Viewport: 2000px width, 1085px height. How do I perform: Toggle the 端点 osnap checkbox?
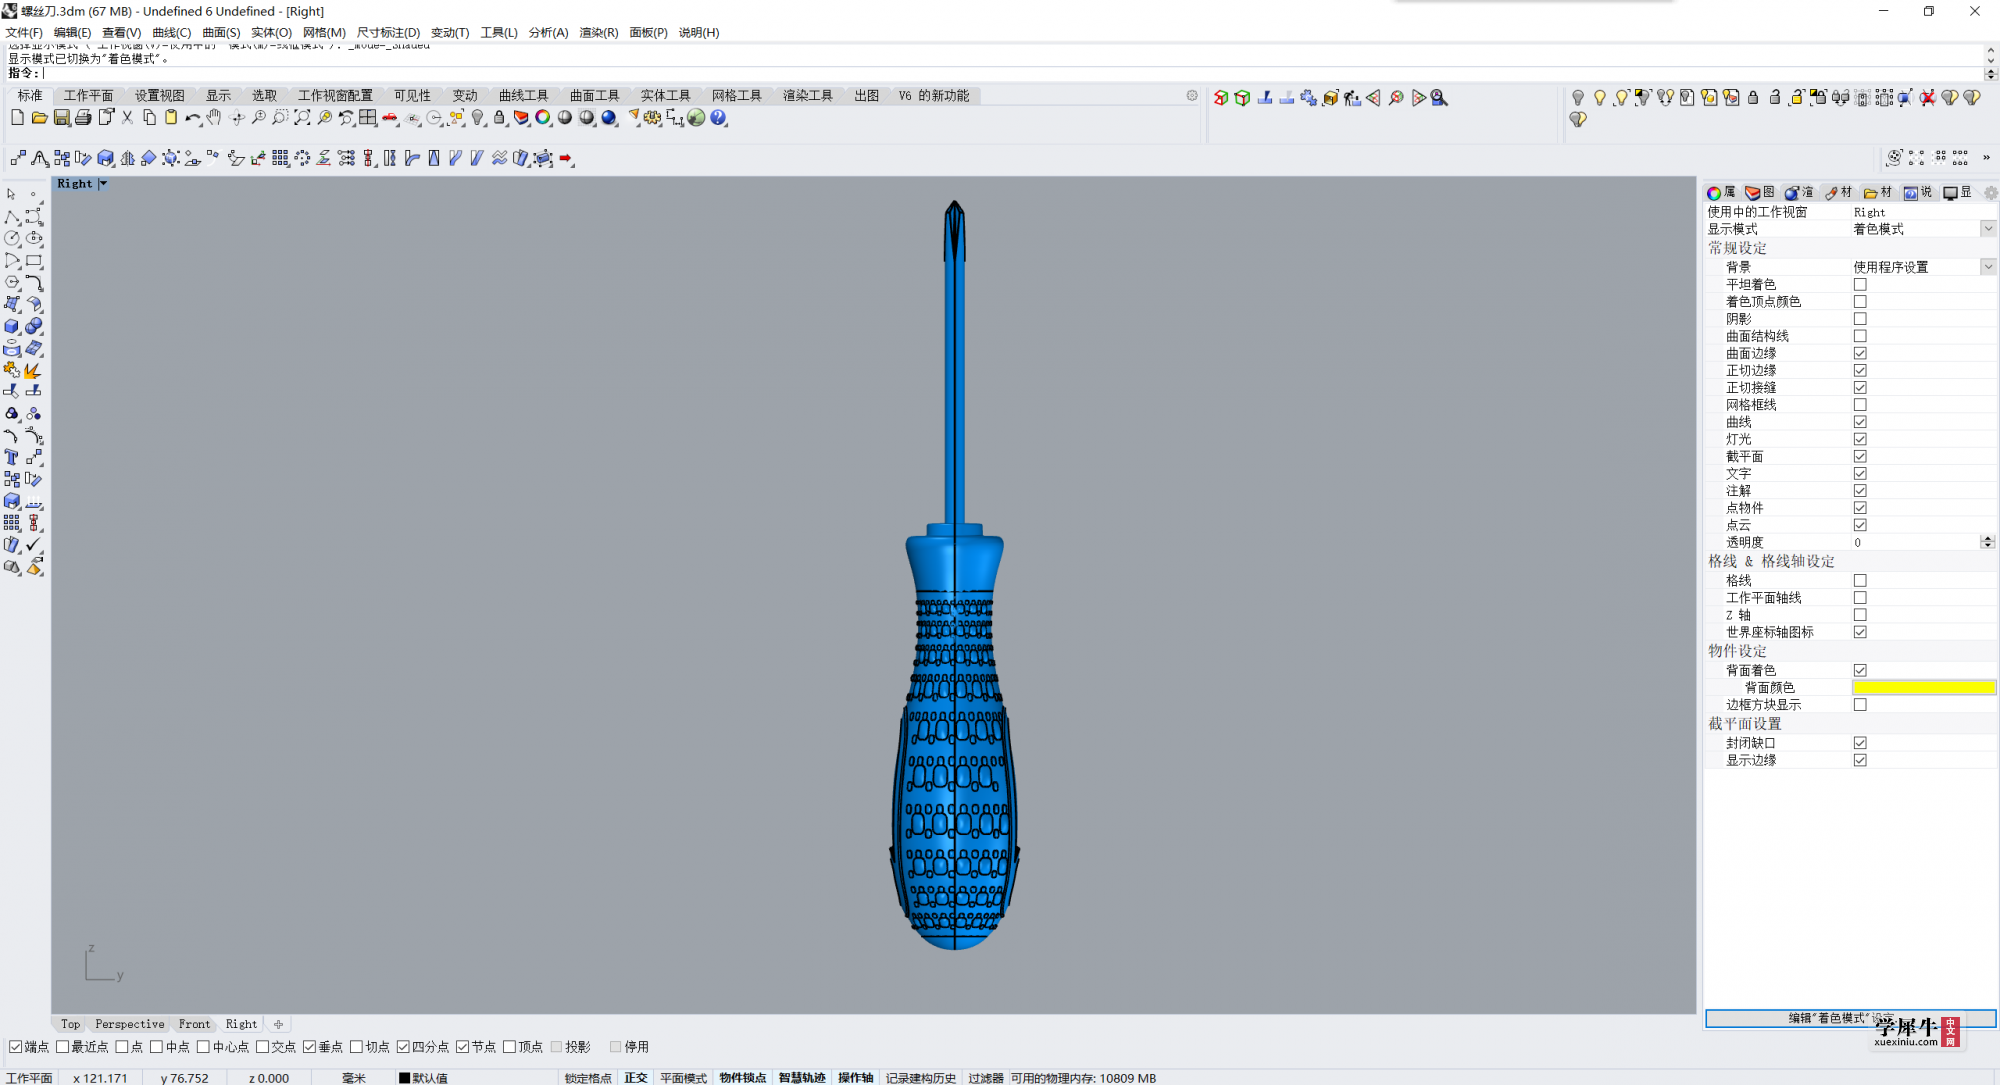pyautogui.click(x=15, y=1047)
